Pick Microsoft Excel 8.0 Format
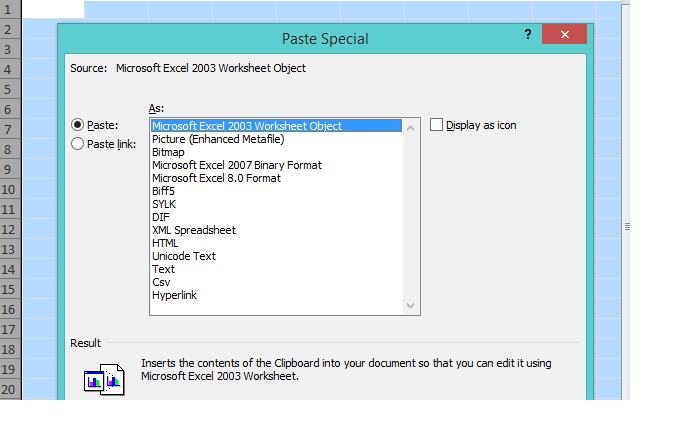 [216, 178]
